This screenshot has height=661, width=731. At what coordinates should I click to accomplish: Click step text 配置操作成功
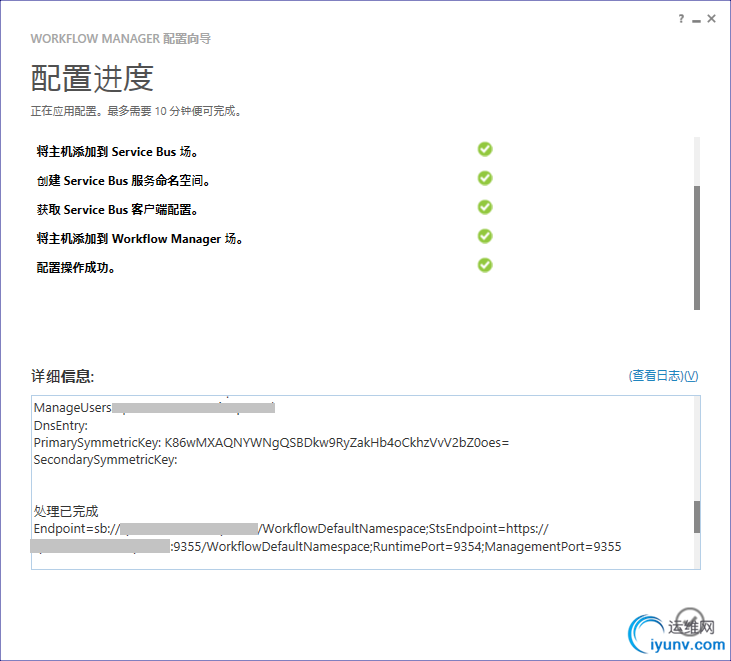[x=76, y=268]
